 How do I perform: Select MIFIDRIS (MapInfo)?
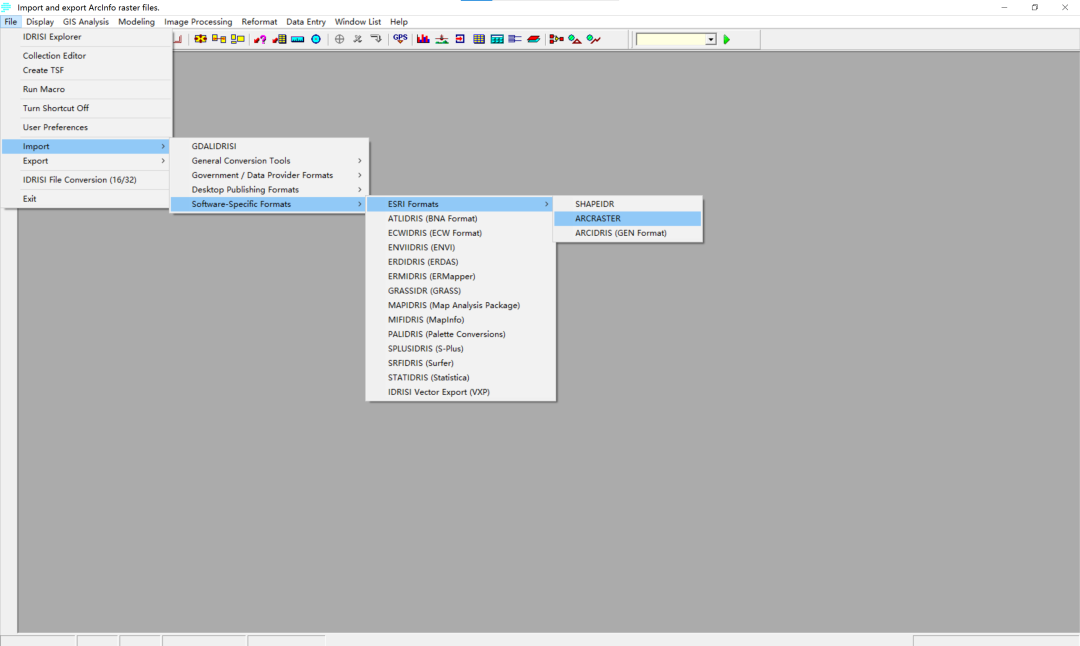point(461,320)
